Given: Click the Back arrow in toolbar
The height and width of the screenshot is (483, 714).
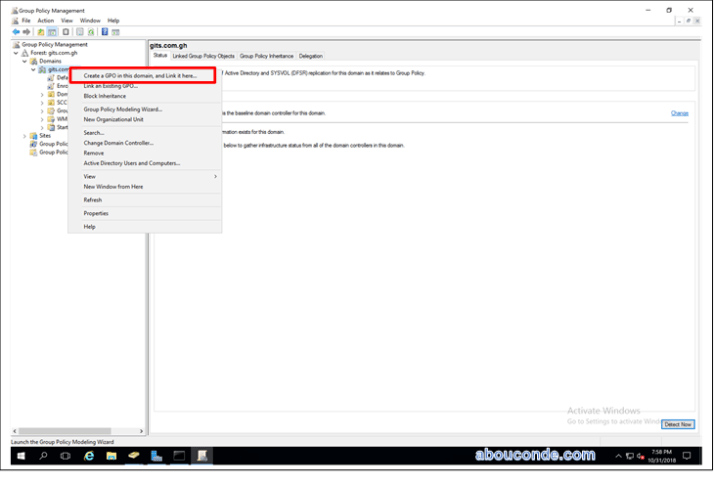Looking at the screenshot, I should pos(15,31).
